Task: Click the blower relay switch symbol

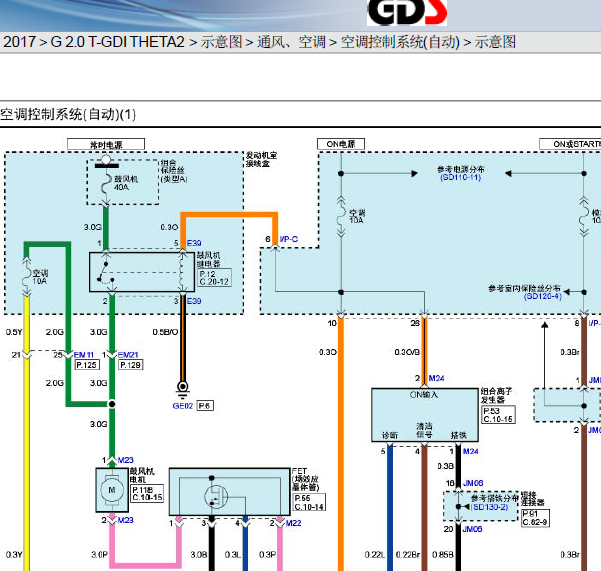Action: [106, 273]
